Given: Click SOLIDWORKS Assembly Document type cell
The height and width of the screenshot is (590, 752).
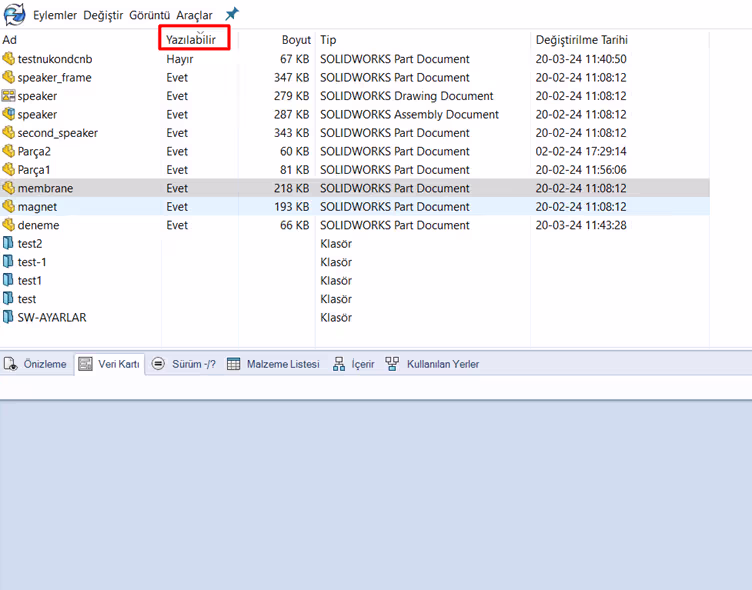Looking at the screenshot, I should click(x=410, y=115).
